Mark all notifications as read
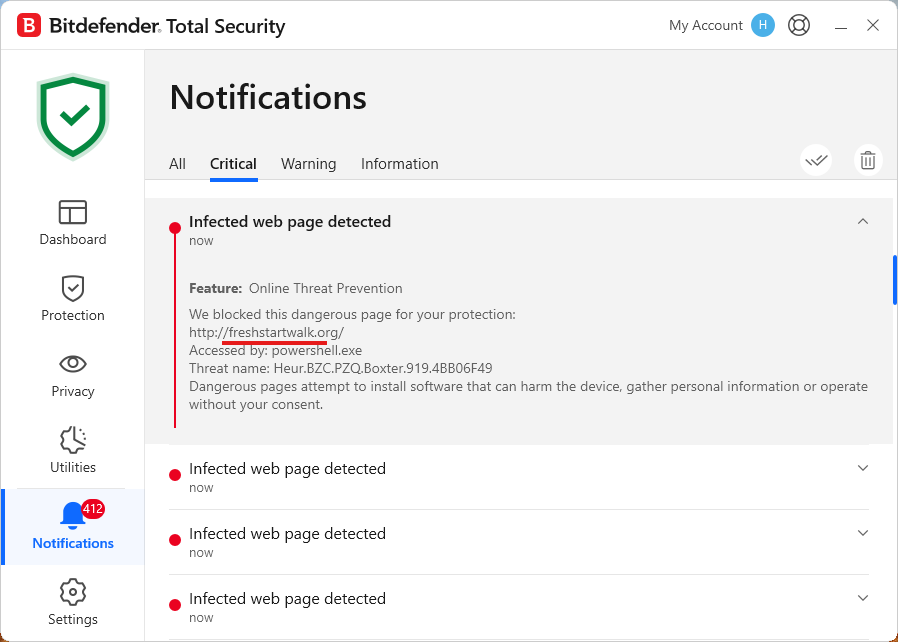Image resolution: width=898 pixels, height=642 pixels. [x=816, y=160]
